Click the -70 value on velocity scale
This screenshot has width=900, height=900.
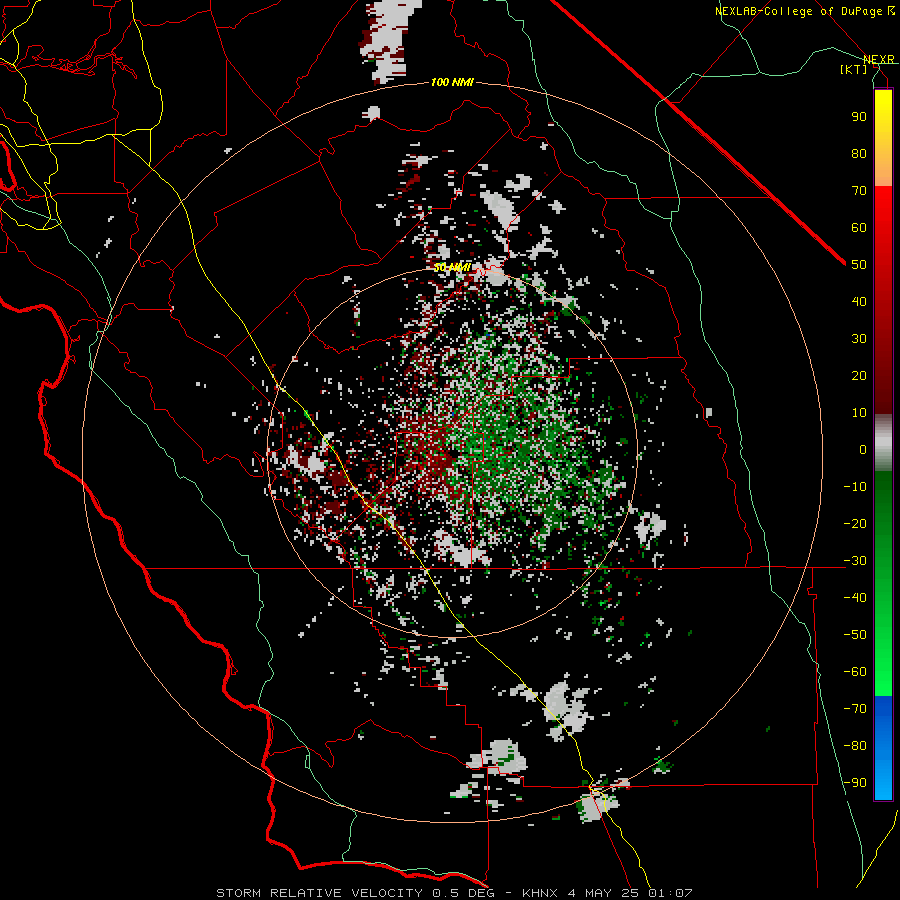pyautogui.click(x=855, y=709)
